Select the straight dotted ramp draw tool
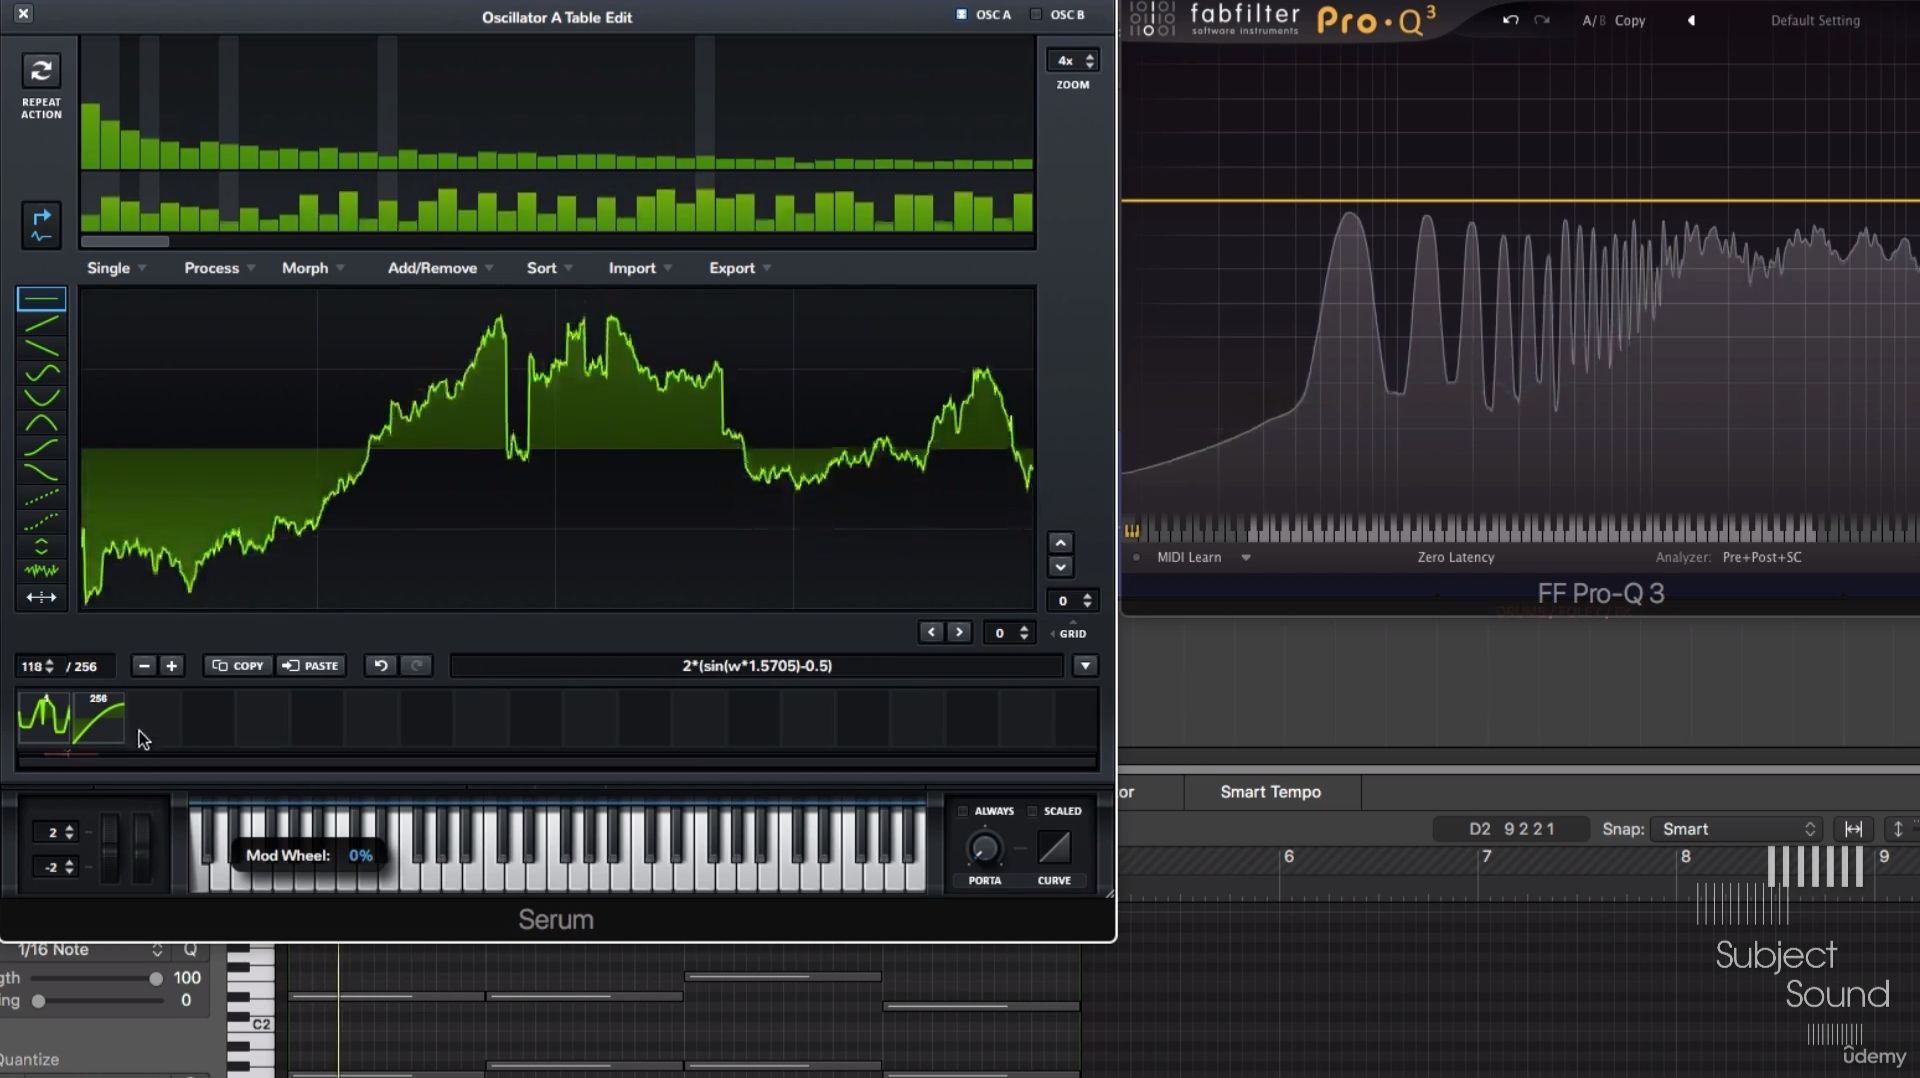 41,497
